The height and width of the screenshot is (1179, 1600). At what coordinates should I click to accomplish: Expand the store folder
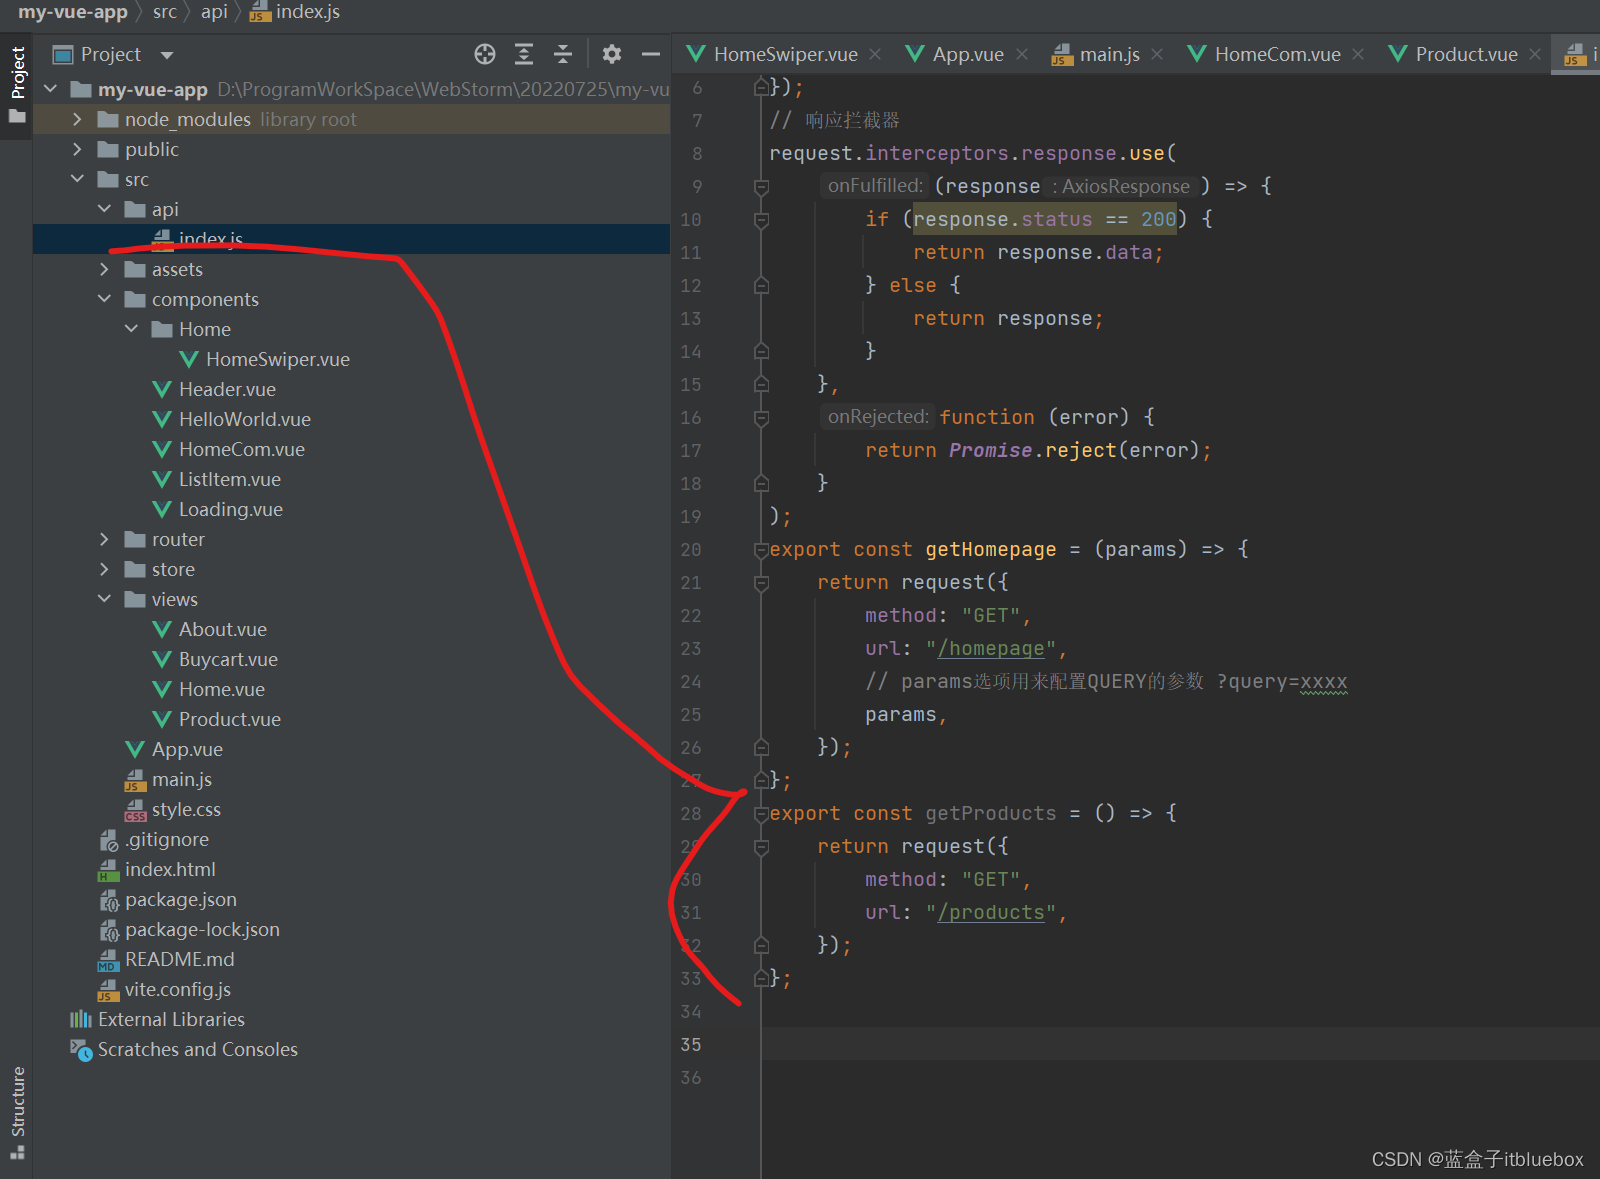pyautogui.click(x=105, y=569)
